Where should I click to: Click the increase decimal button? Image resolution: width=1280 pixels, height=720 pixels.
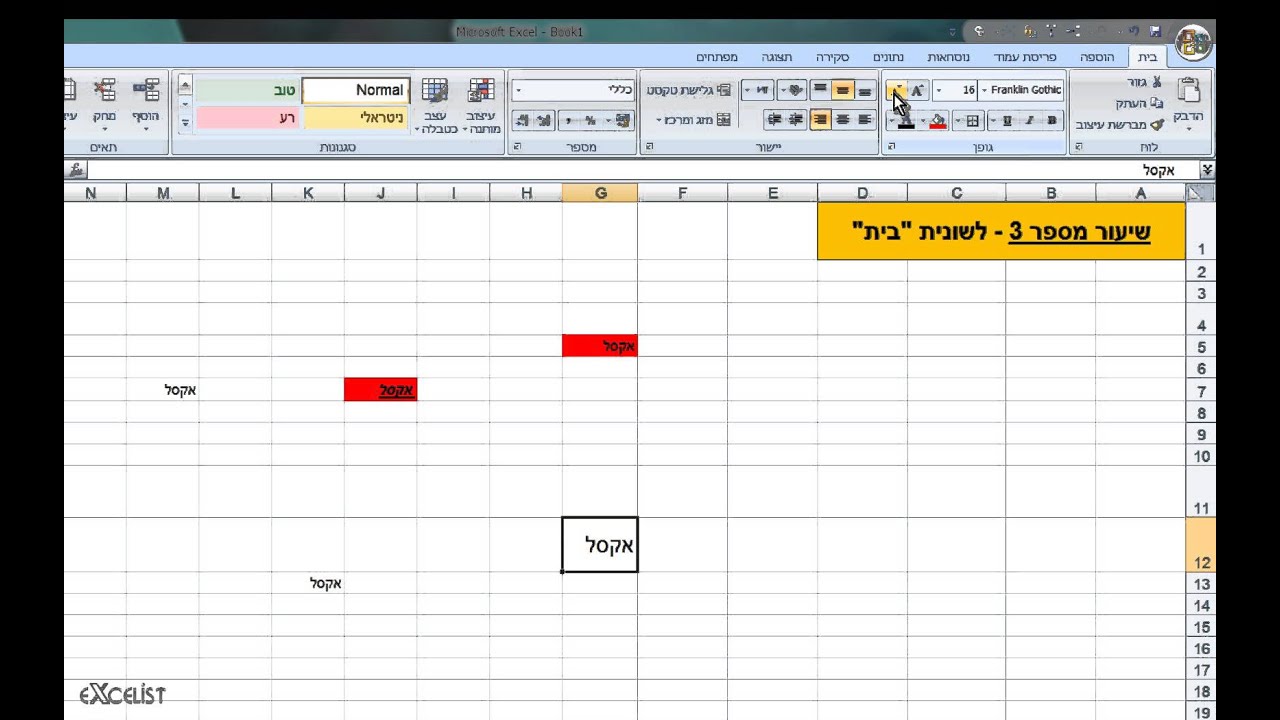click(545, 120)
